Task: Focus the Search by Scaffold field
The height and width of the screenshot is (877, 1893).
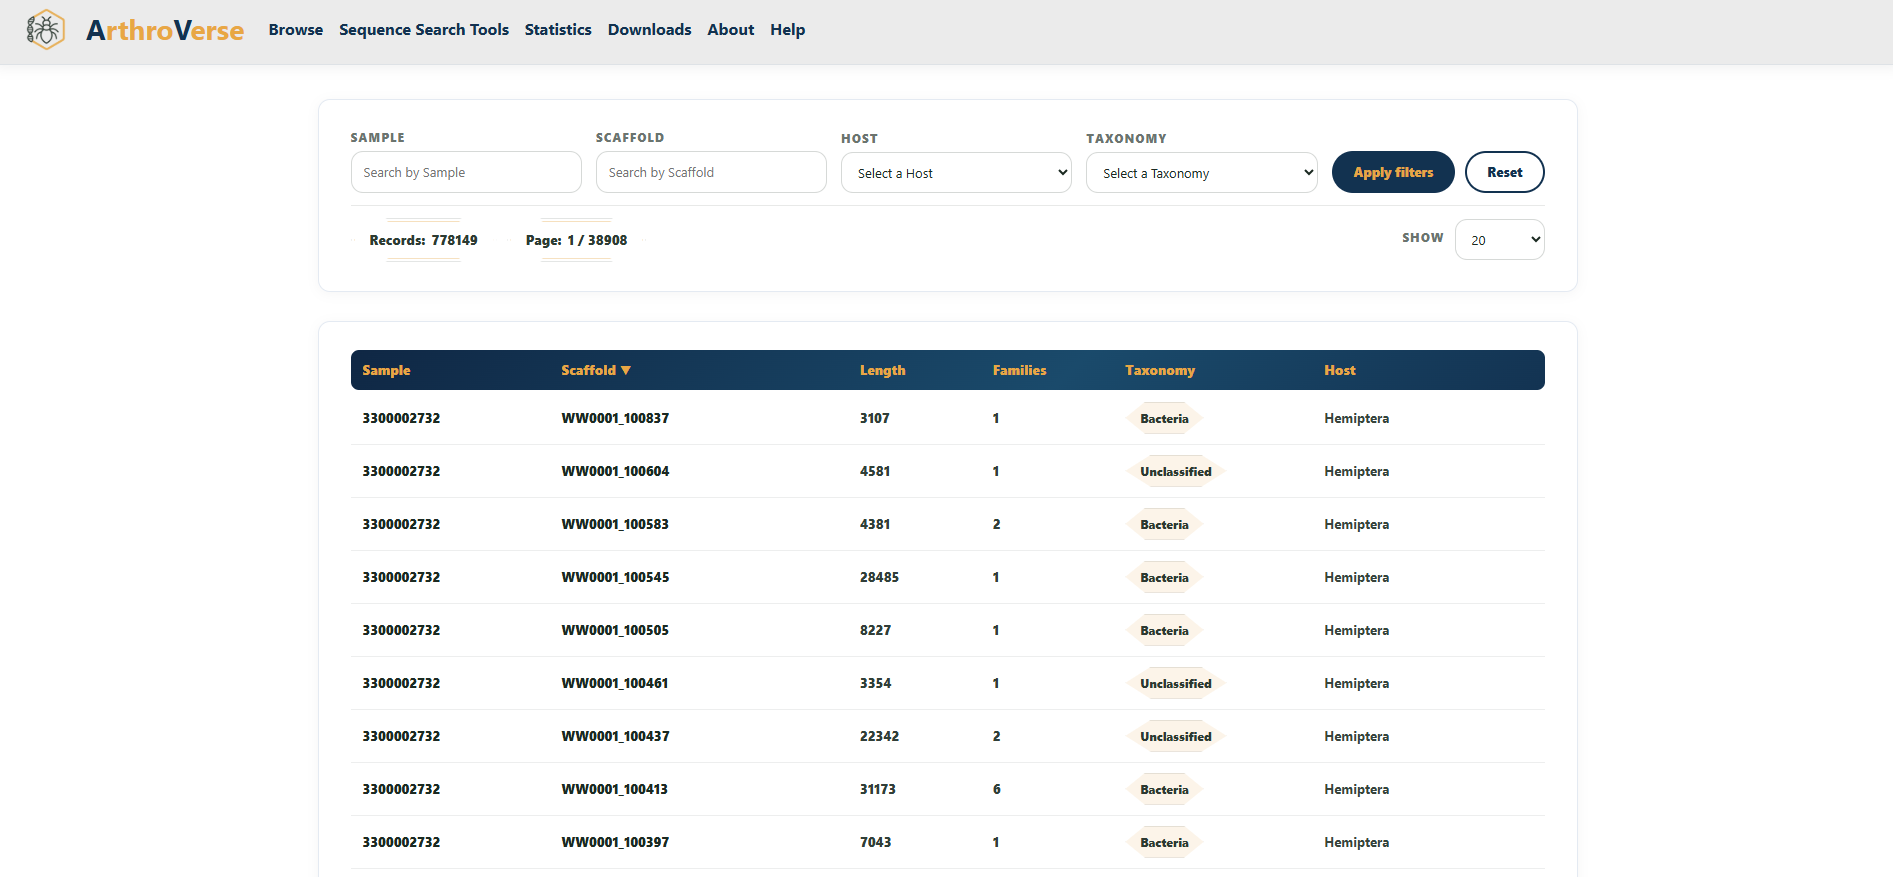Action: [711, 172]
